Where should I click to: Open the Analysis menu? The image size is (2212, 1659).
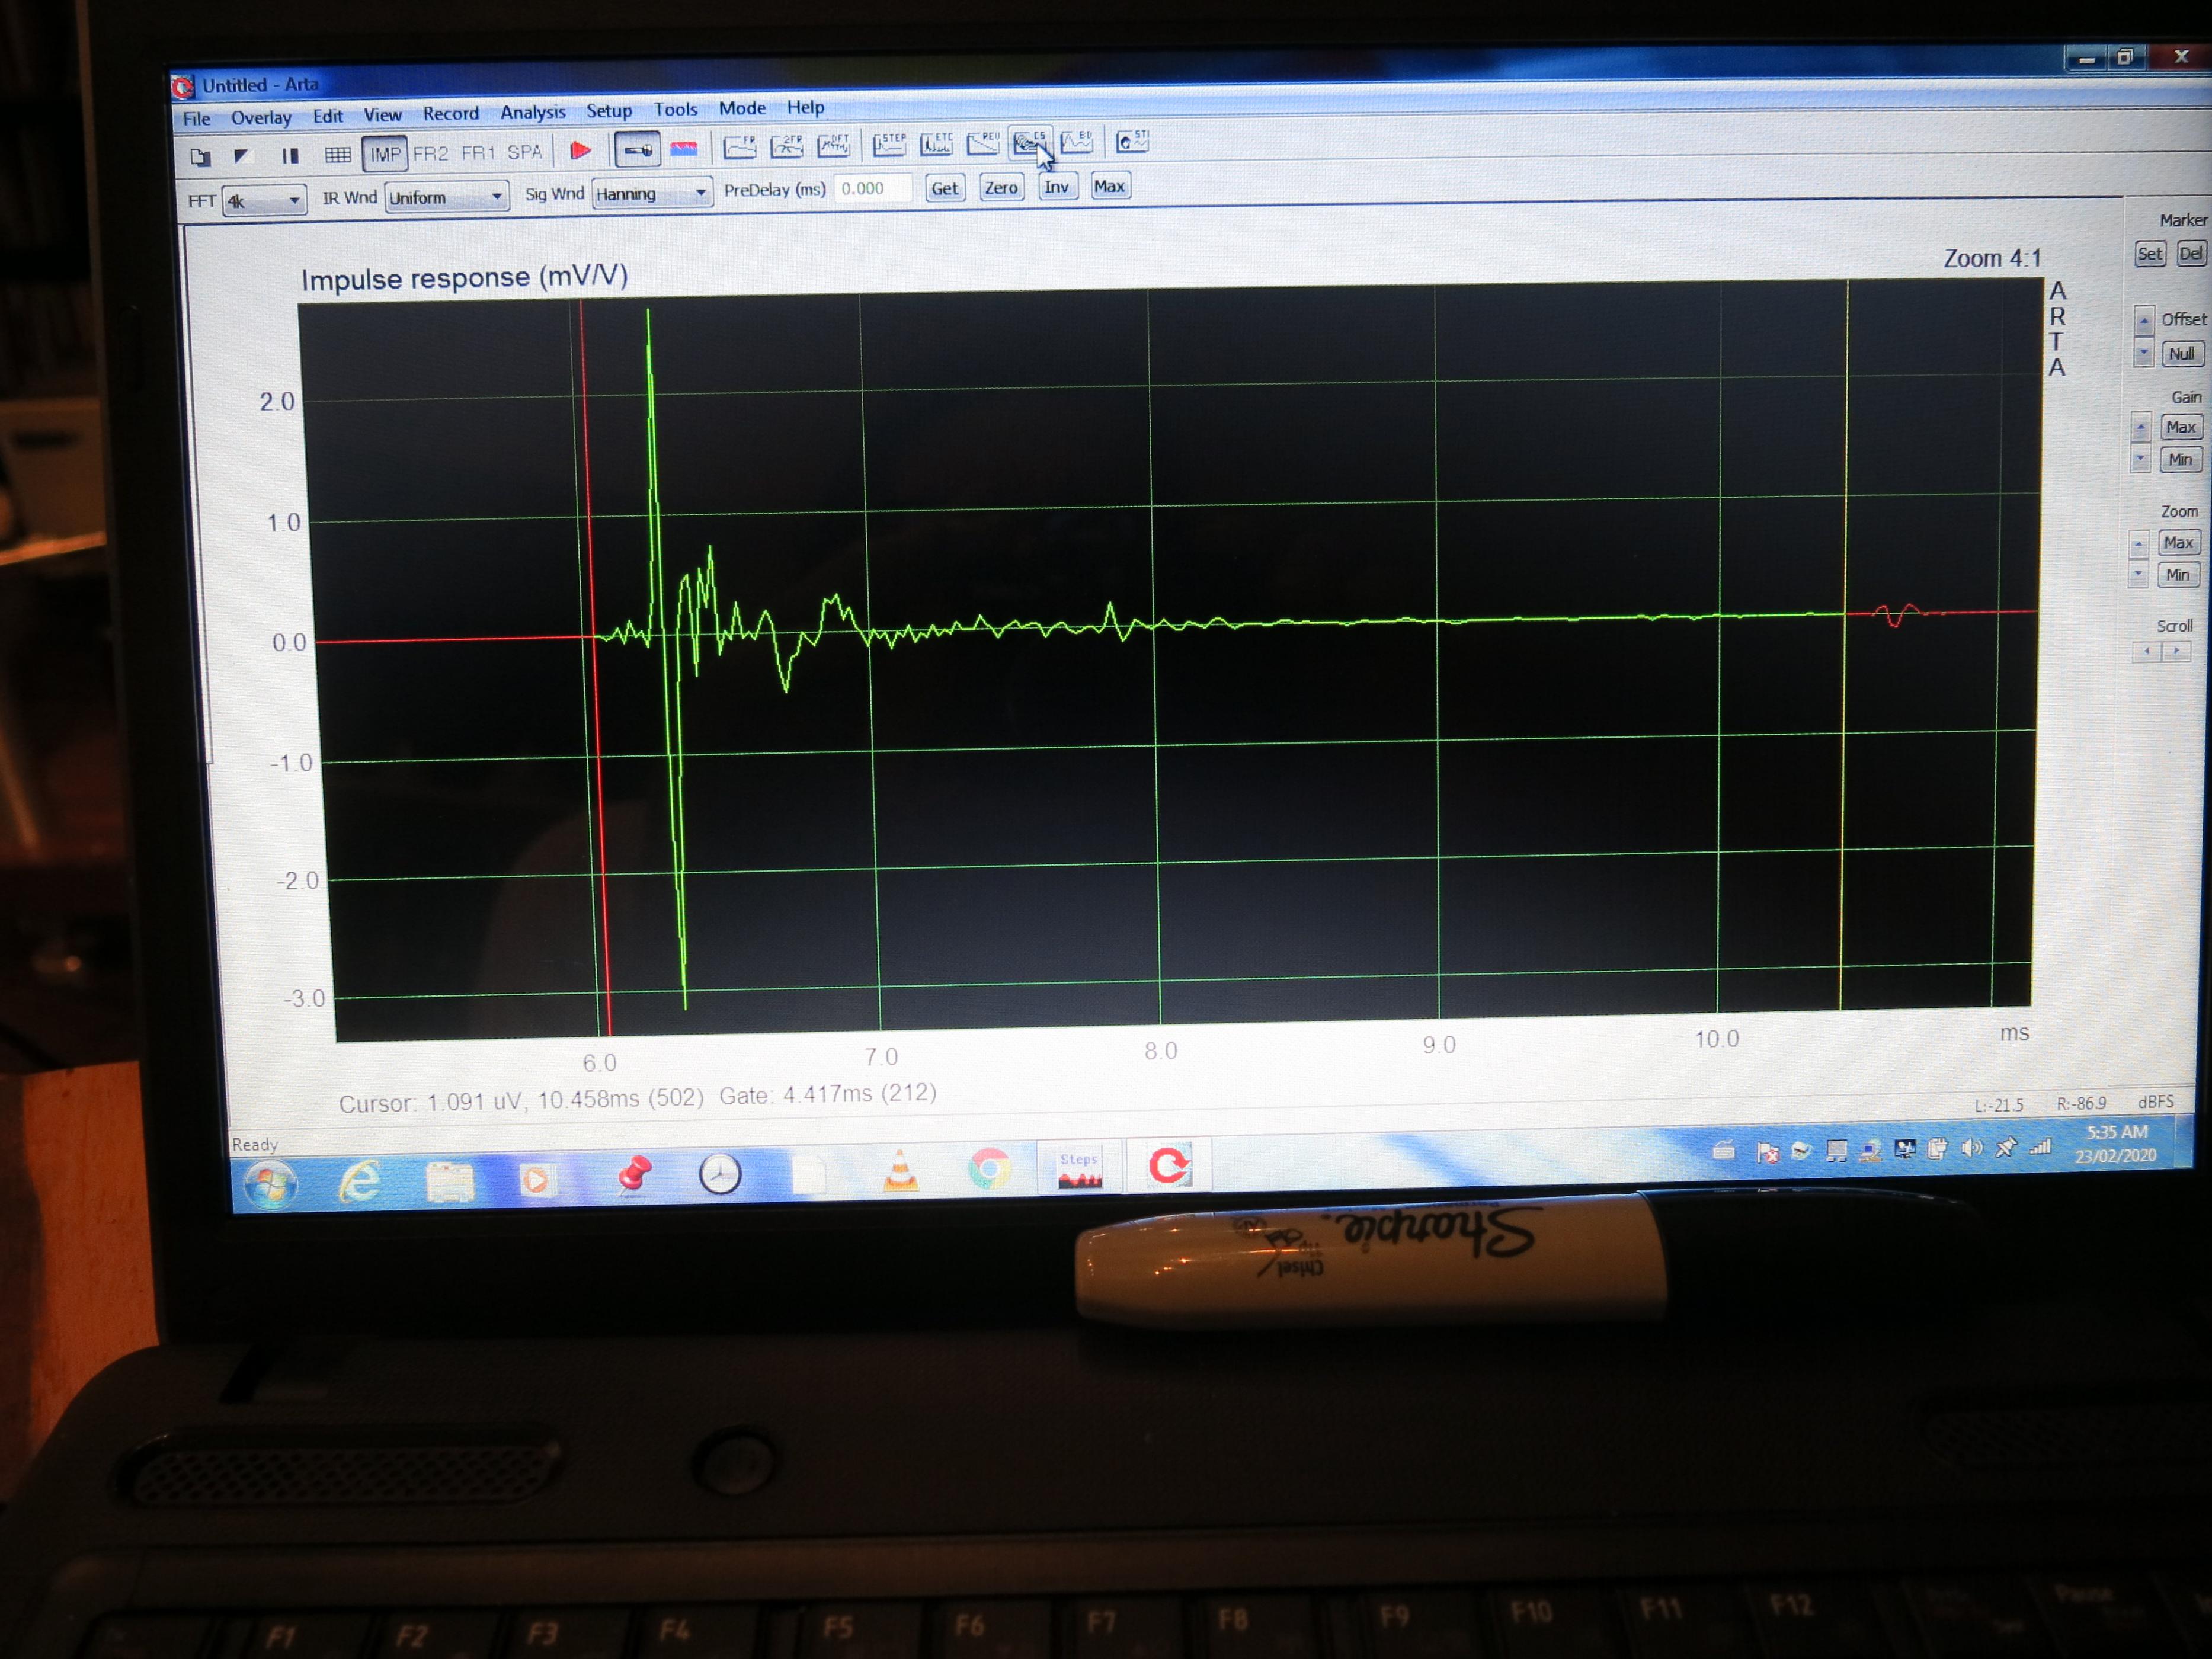[533, 112]
